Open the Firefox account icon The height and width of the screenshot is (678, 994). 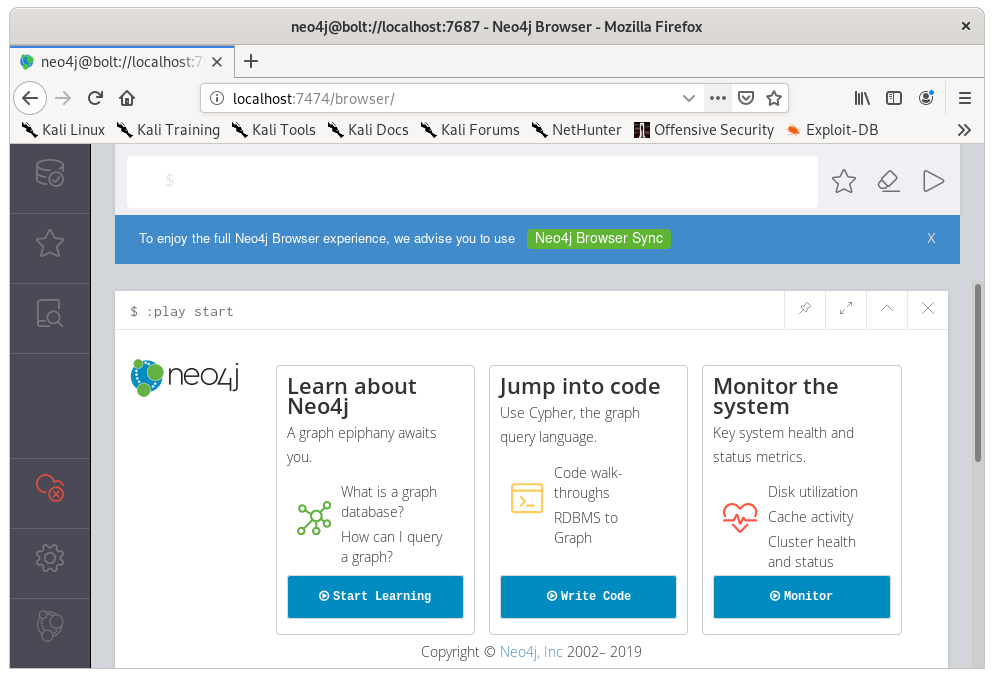point(926,98)
